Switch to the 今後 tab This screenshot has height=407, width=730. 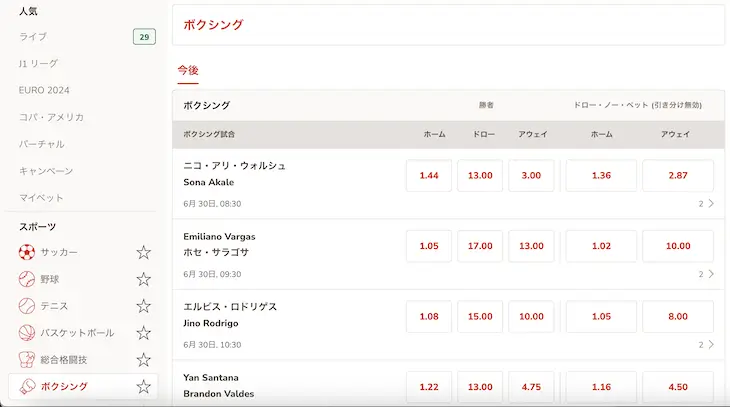(188, 70)
